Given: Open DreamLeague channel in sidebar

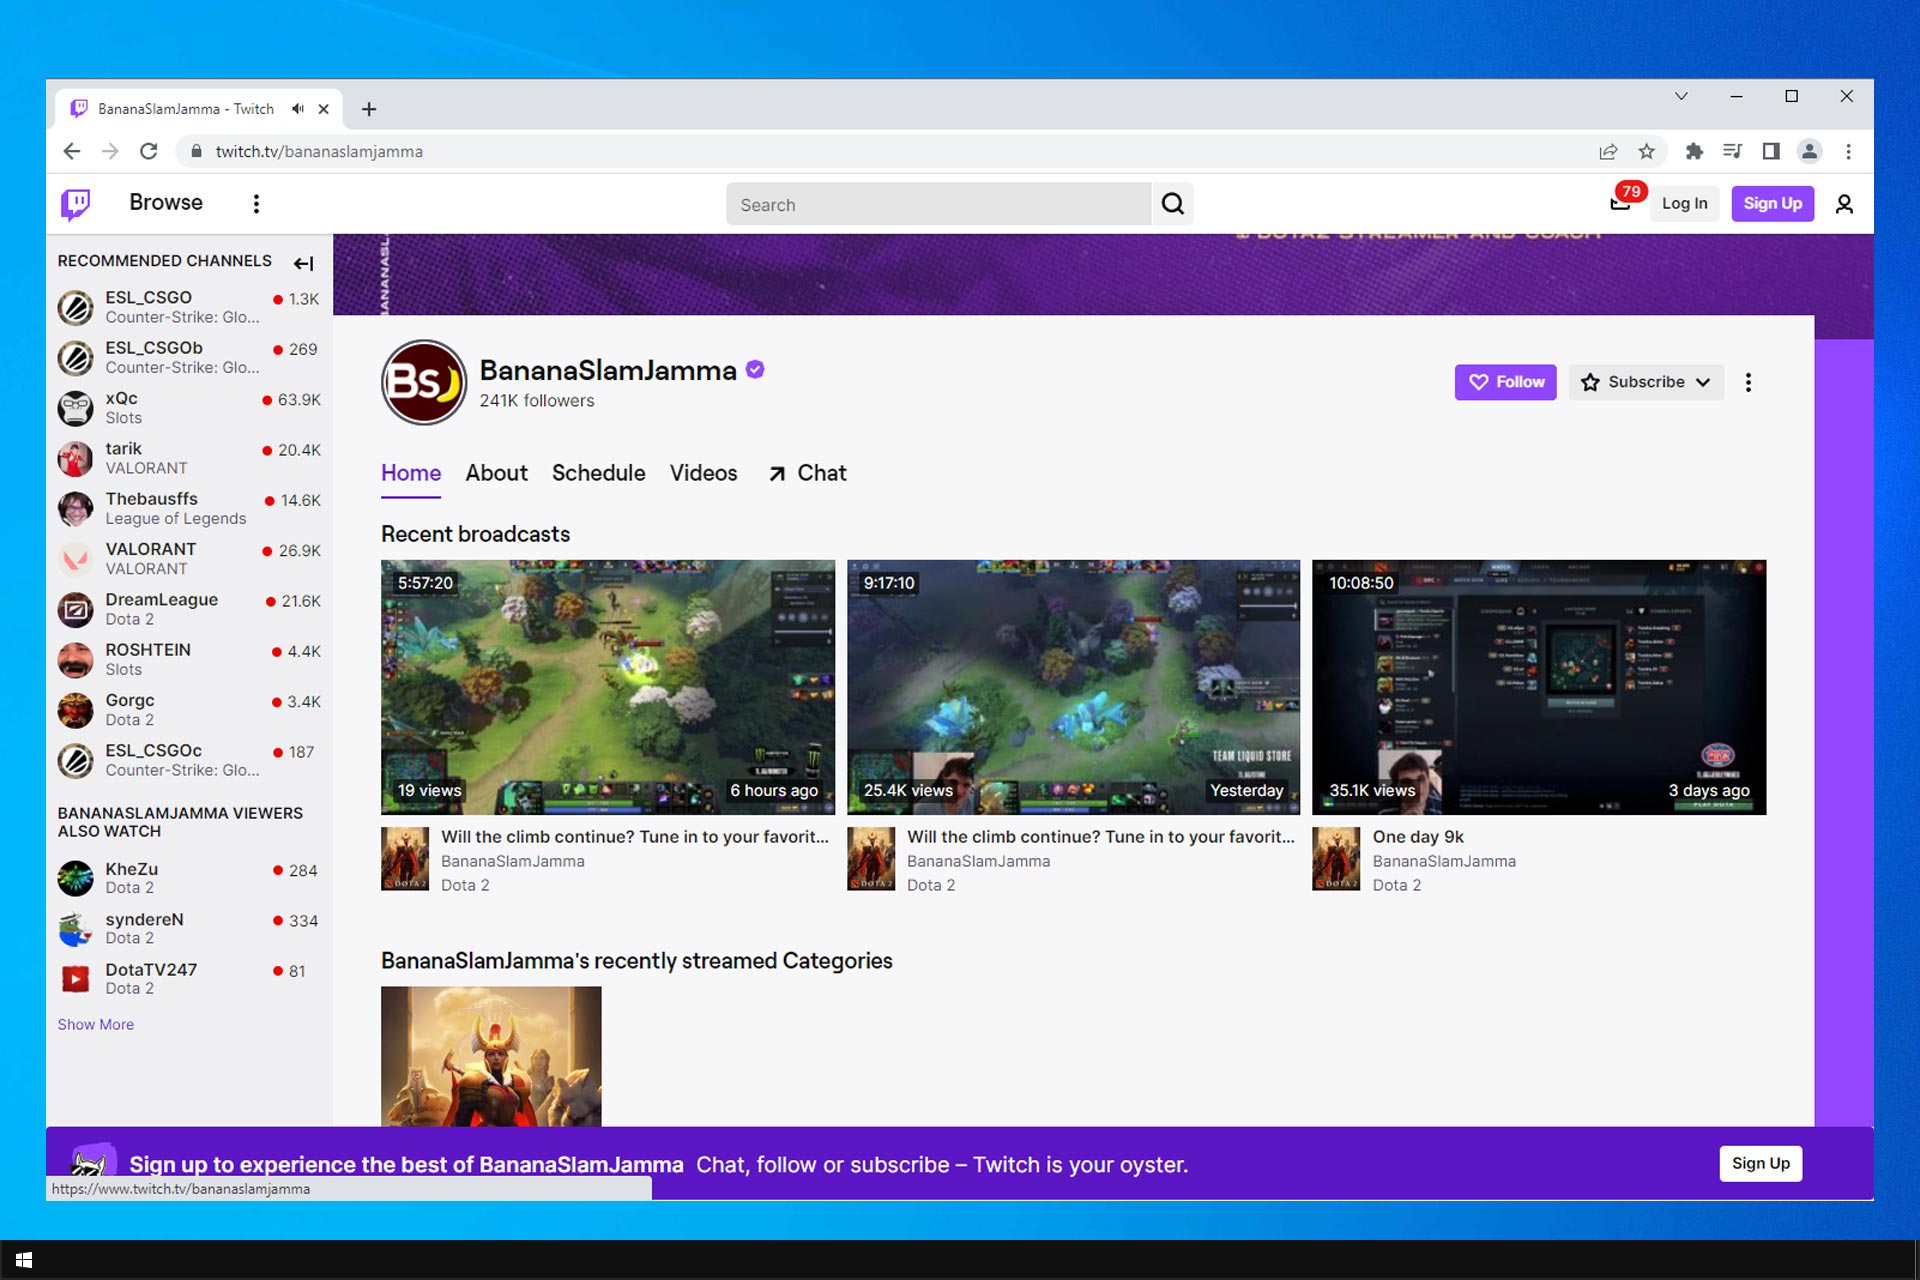Looking at the screenshot, I should tap(189, 609).
